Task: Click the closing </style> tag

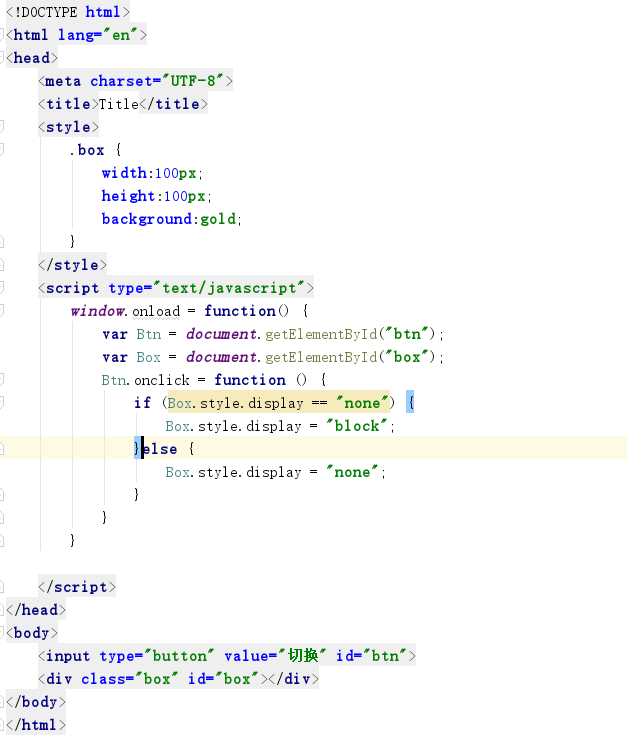Action: tap(72, 265)
